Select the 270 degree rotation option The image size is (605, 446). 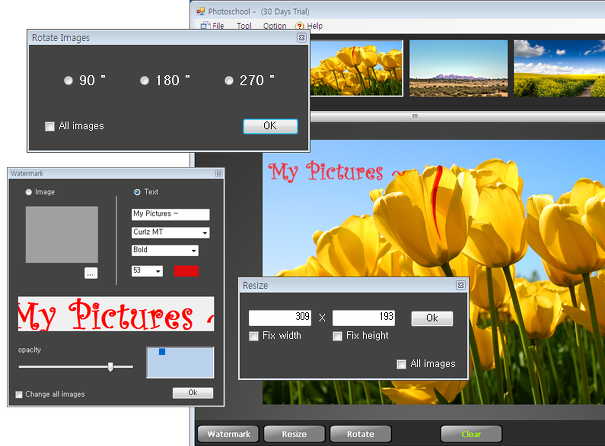coord(229,80)
